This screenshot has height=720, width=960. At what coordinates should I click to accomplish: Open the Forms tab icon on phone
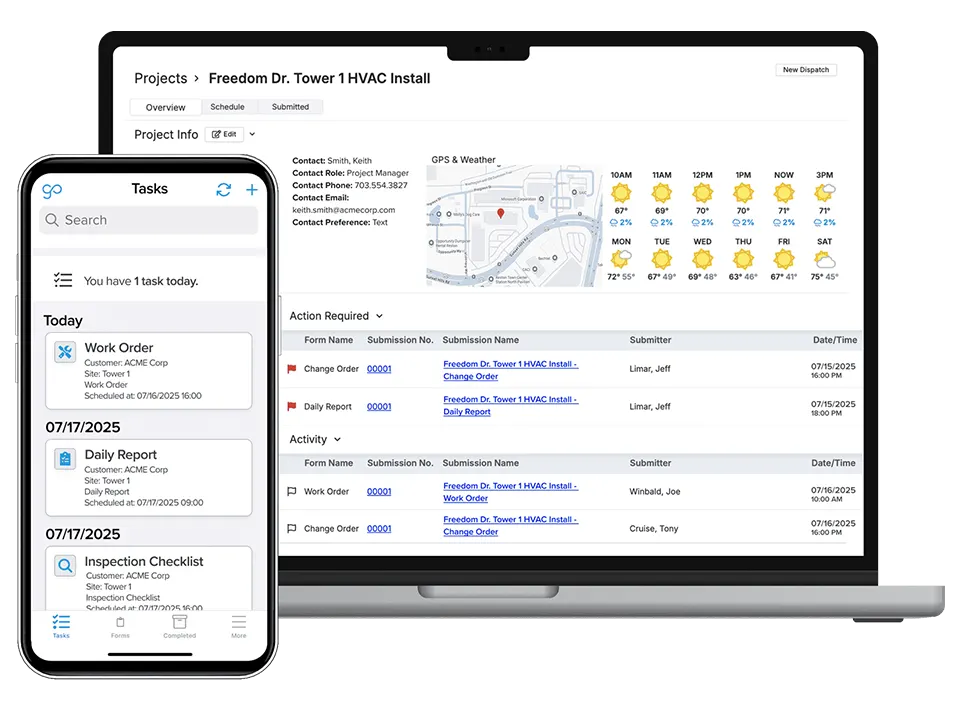click(x=120, y=626)
